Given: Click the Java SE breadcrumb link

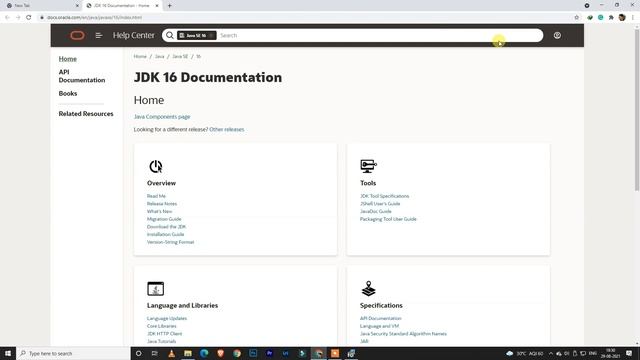Looking at the screenshot, I should tap(180, 57).
